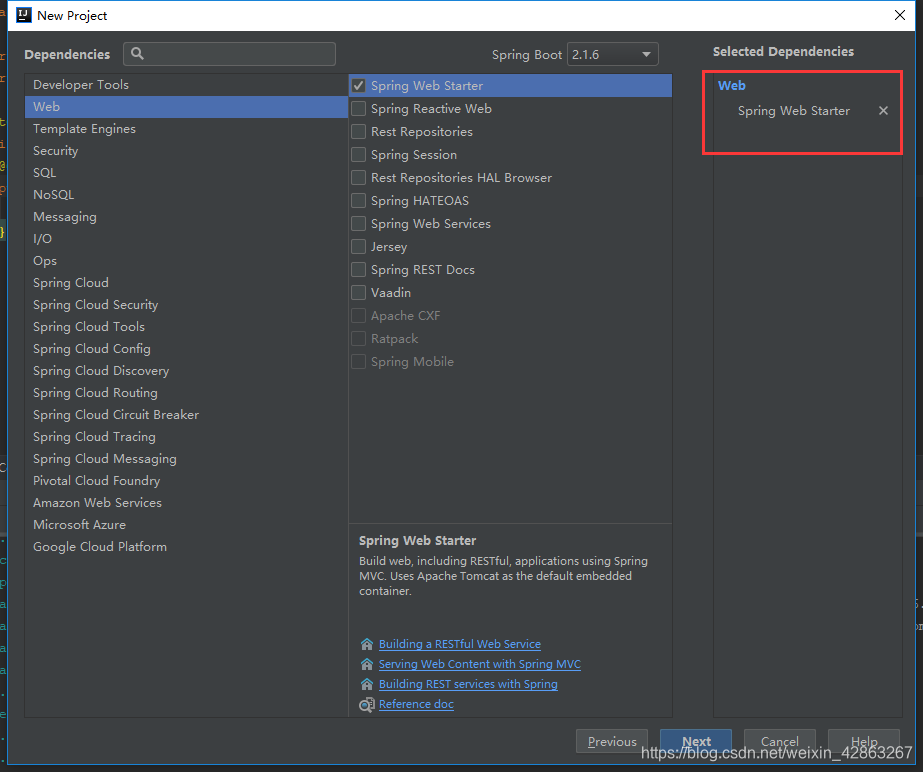Proceed with the Next button

pos(696,741)
